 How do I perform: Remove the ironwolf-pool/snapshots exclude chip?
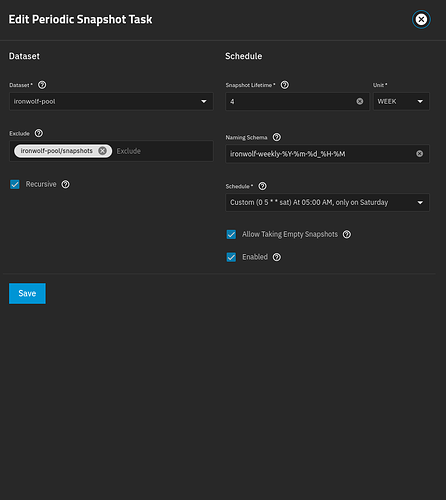pyautogui.click(x=103, y=151)
